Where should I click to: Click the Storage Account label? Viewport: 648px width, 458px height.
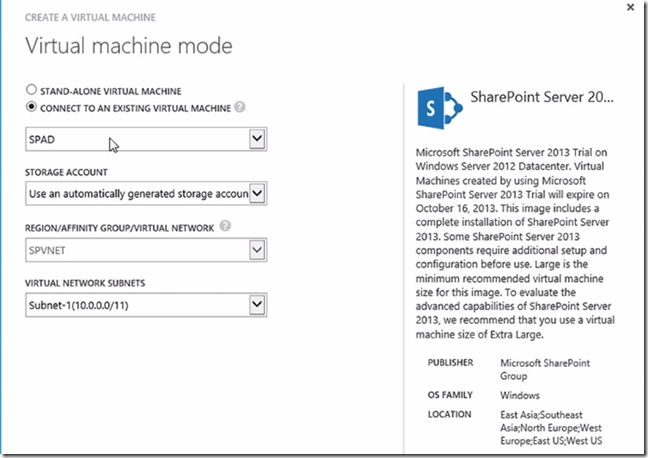point(66,172)
